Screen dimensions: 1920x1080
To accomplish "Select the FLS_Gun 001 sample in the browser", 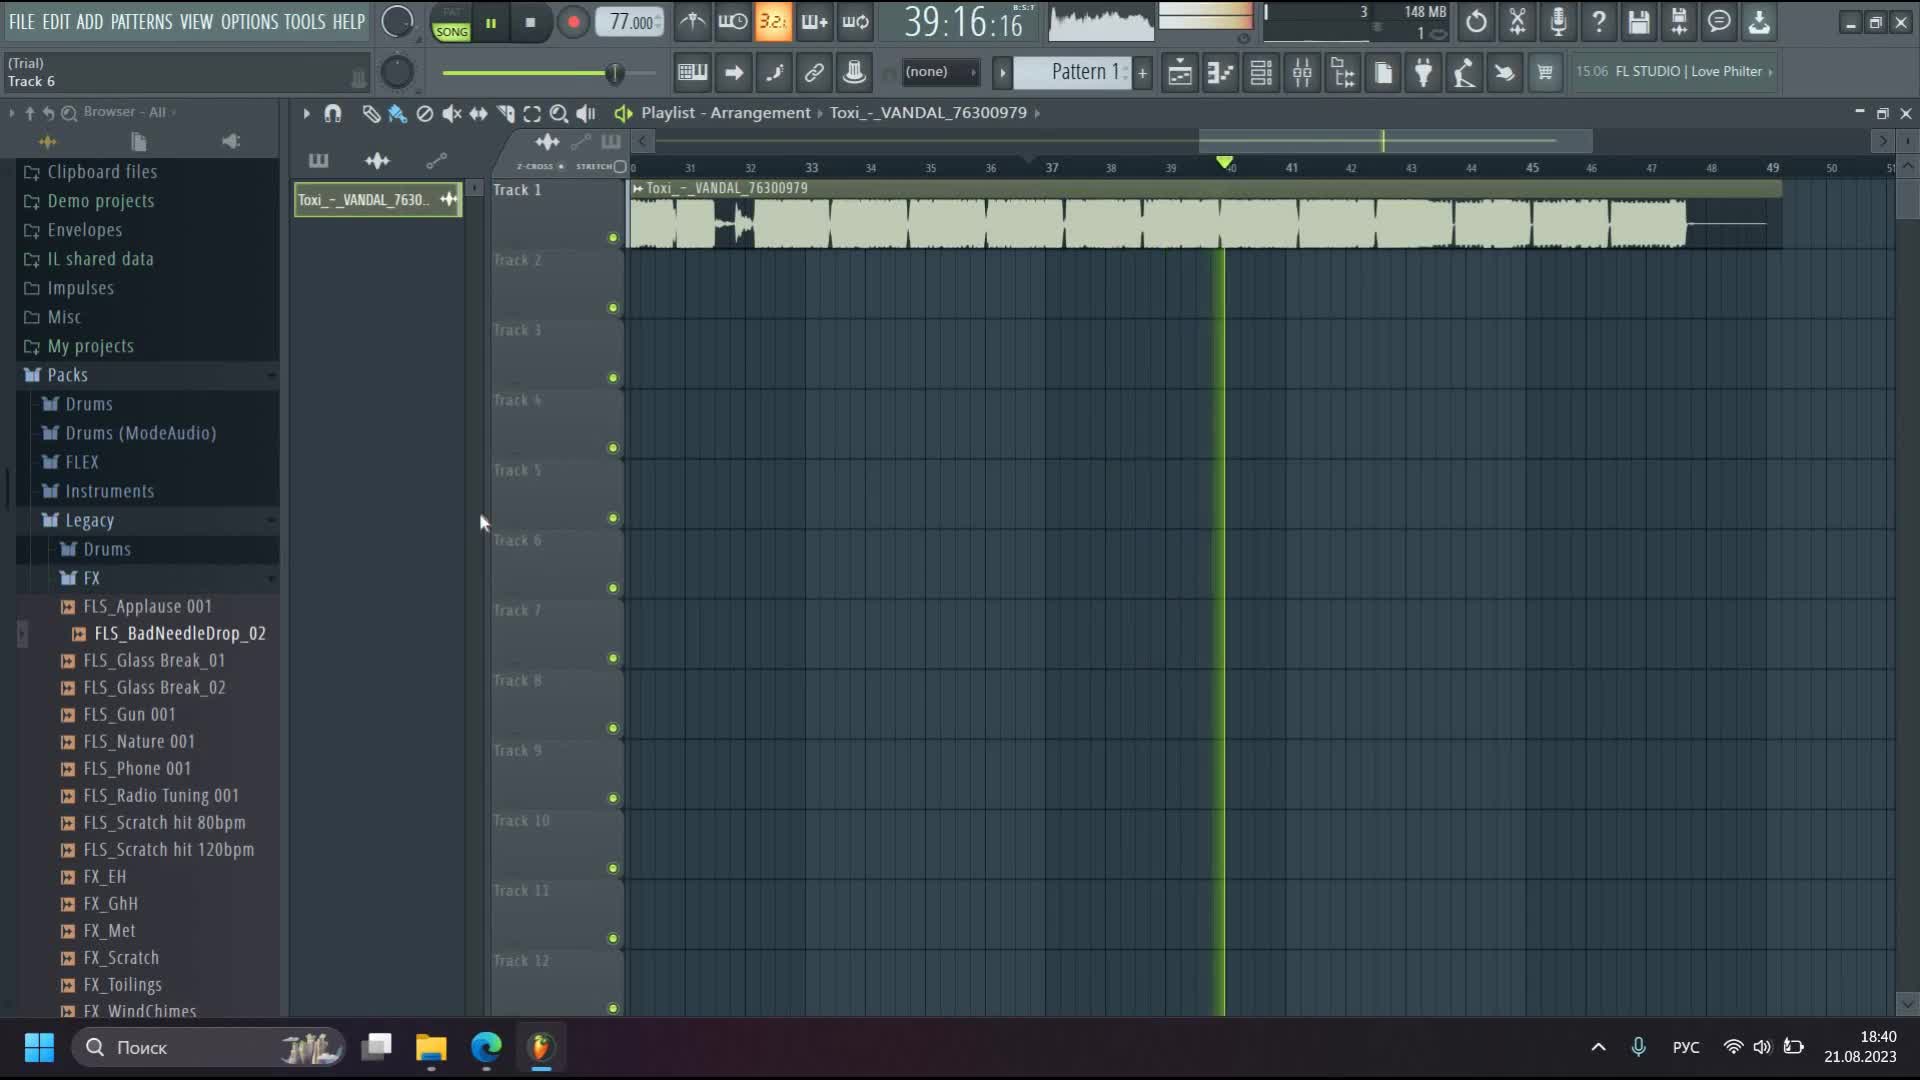I will click(130, 714).
